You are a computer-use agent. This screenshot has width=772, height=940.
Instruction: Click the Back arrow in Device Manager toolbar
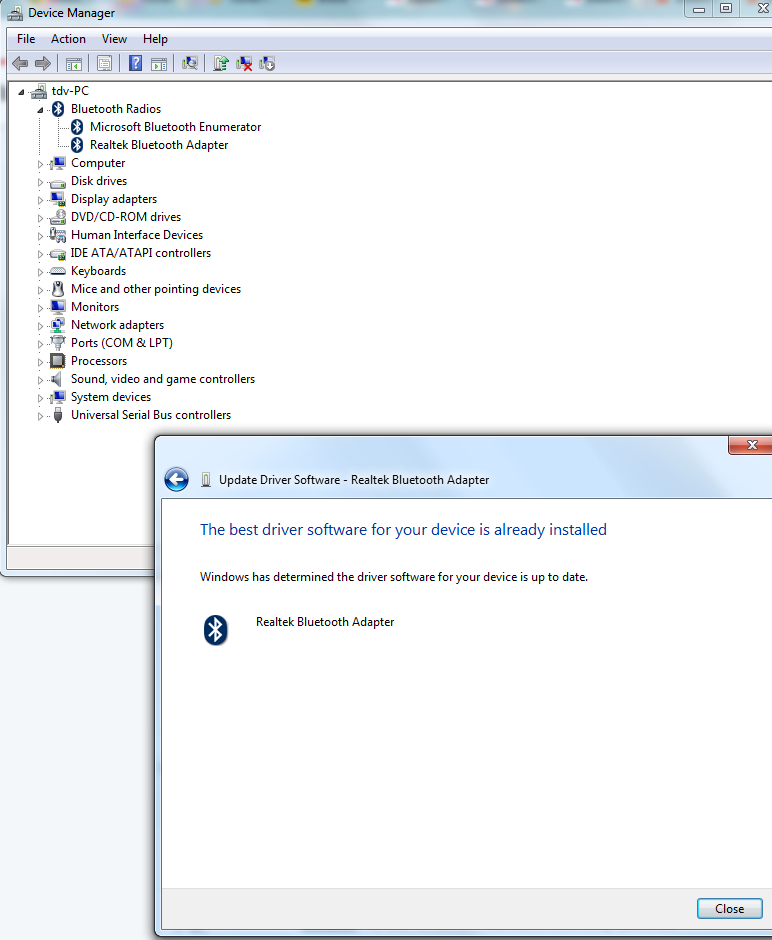tap(20, 64)
